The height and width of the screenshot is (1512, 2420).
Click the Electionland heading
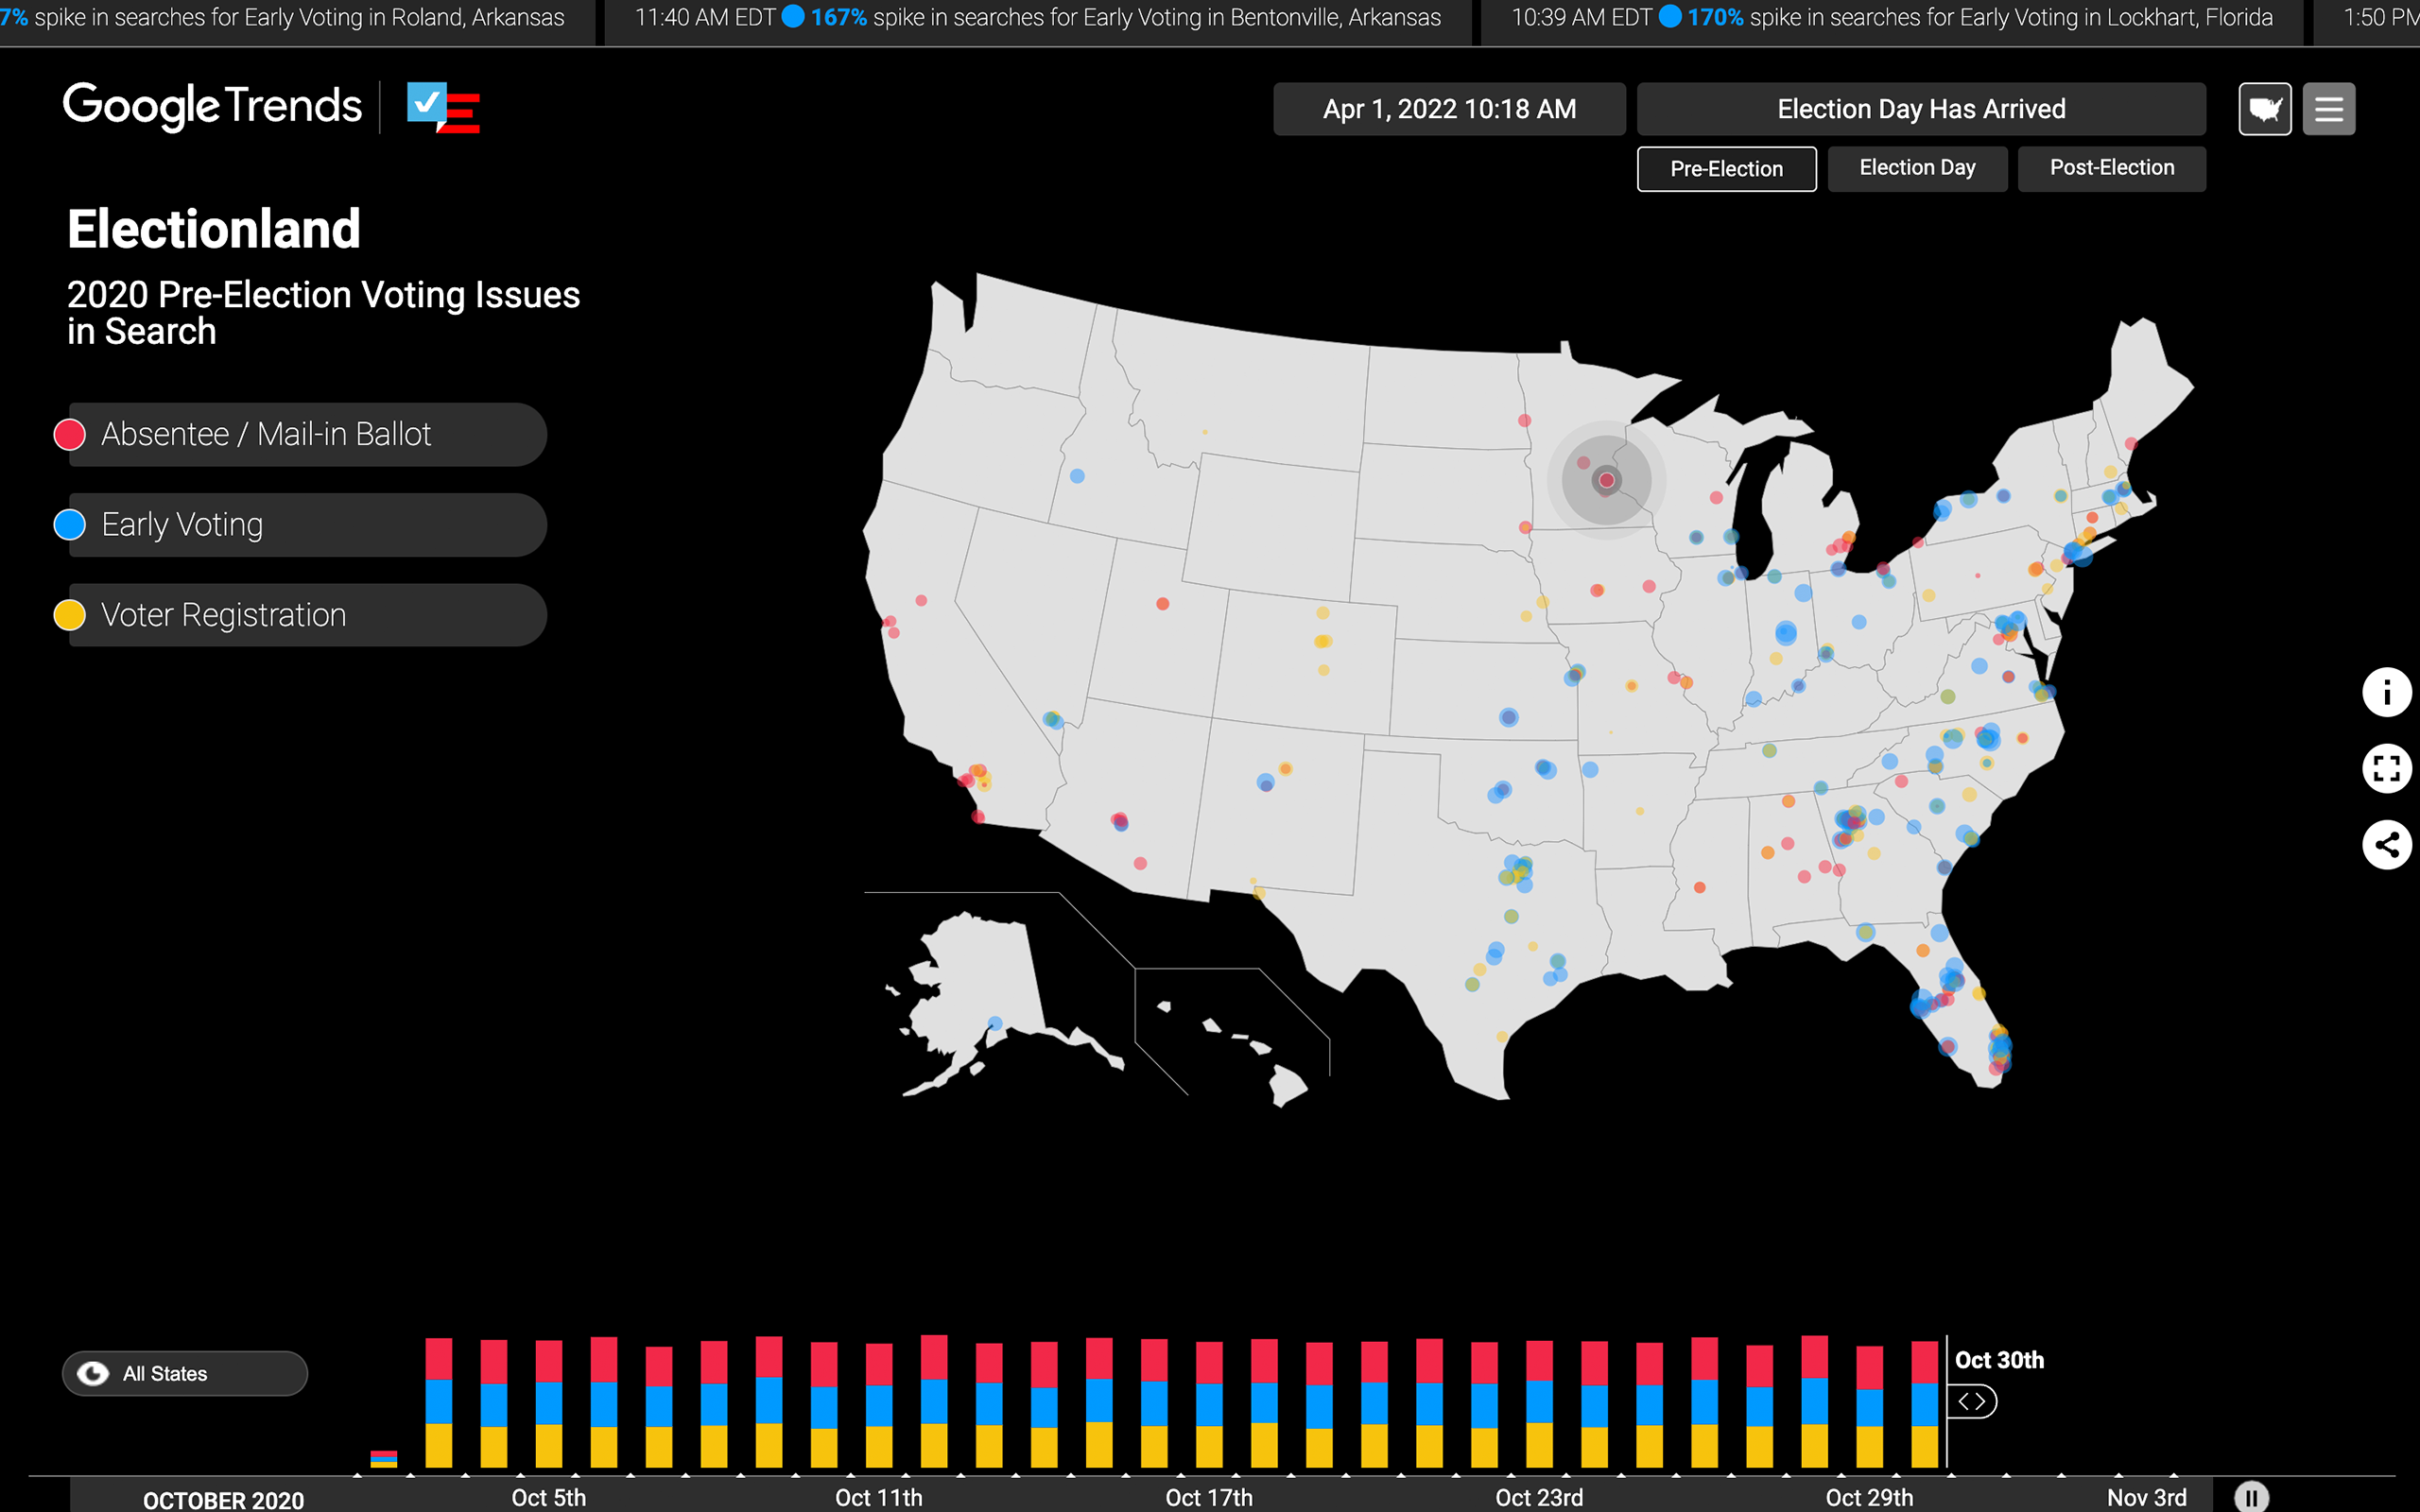[214, 229]
